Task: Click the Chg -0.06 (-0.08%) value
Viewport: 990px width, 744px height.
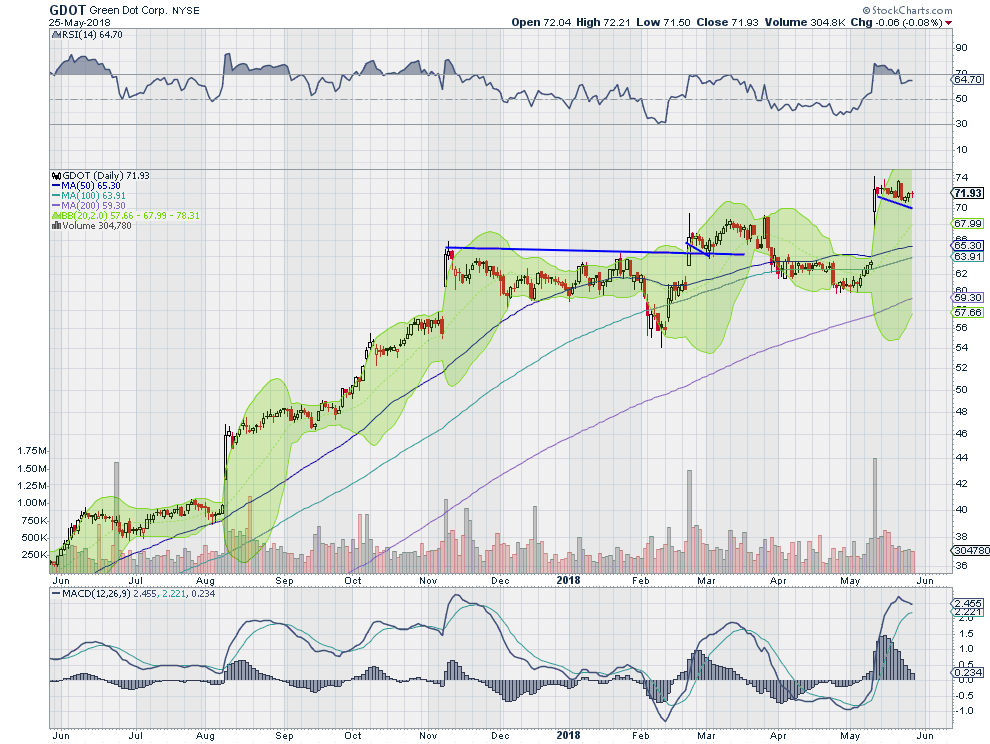Action: click(897, 22)
